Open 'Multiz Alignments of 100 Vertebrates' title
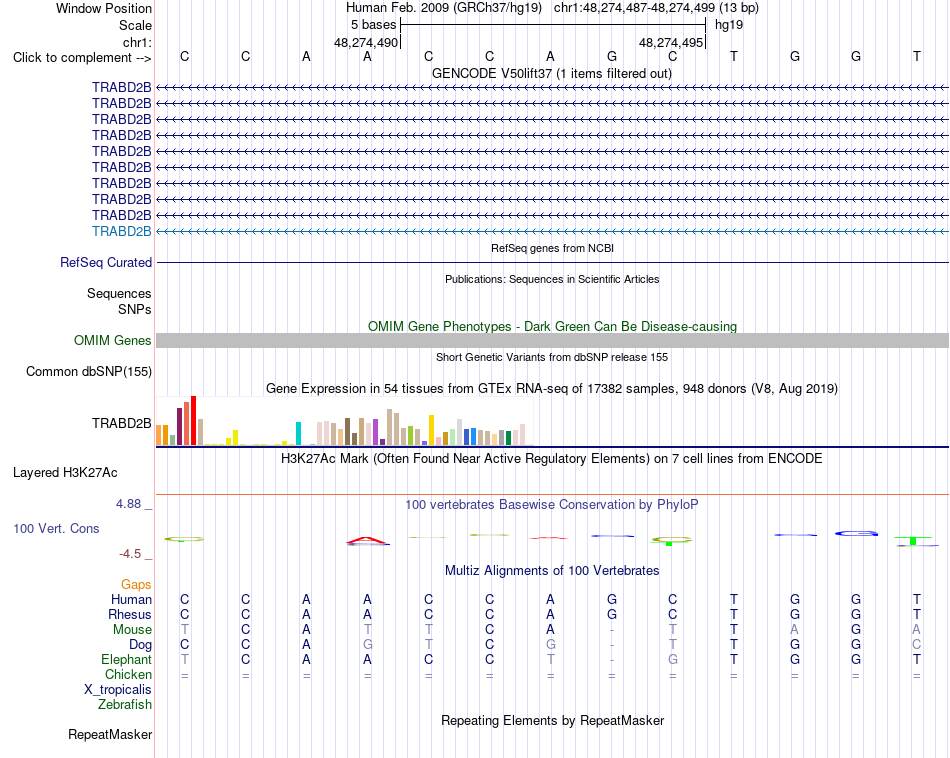Image resolution: width=950 pixels, height=758 pixels. coord(552,571)
